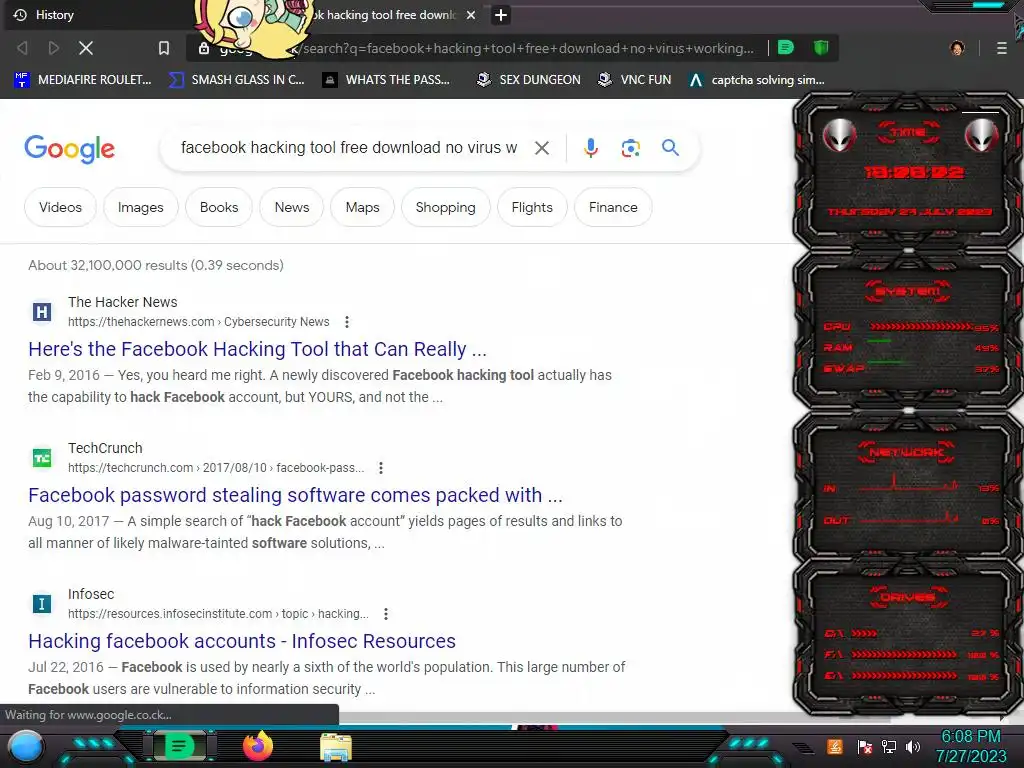
Task: Click the SYSTEM widget header
Action: tap(908, 291)
